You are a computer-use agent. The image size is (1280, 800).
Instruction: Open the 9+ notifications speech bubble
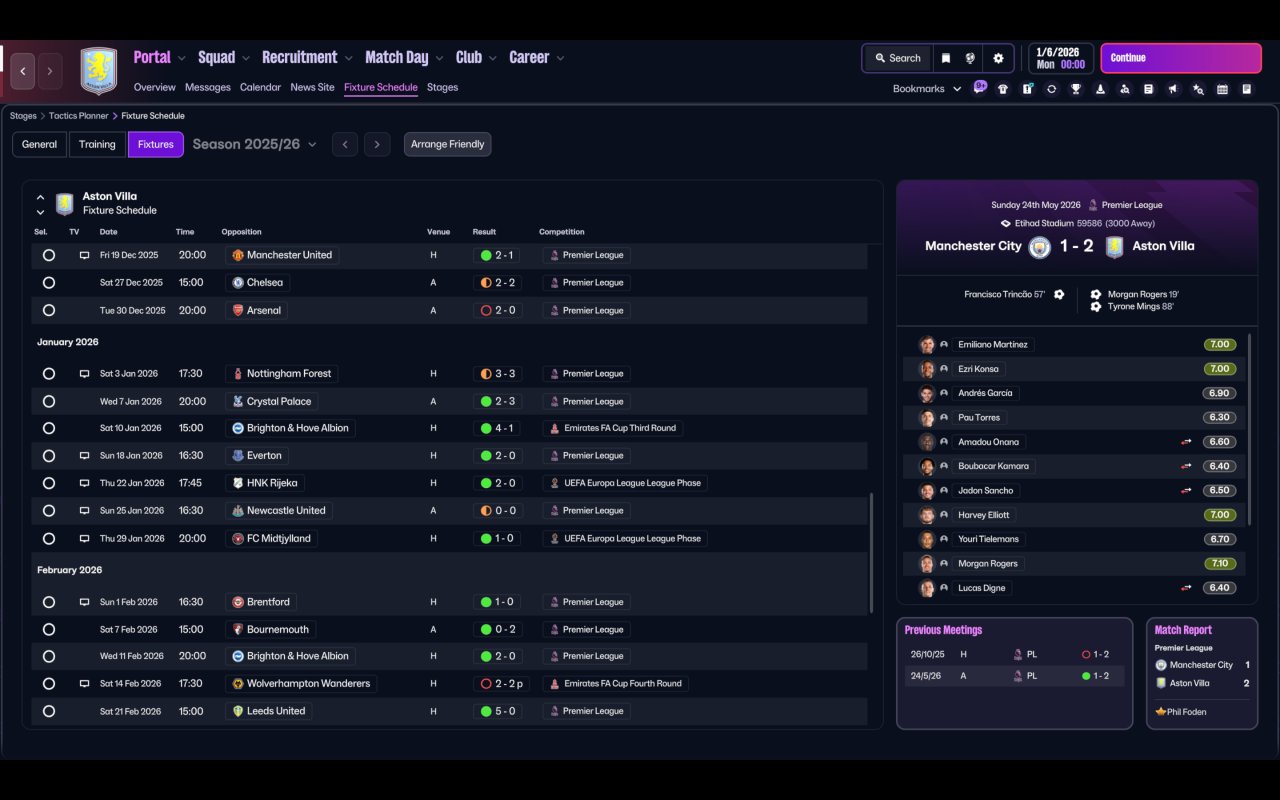pos(980,87)
